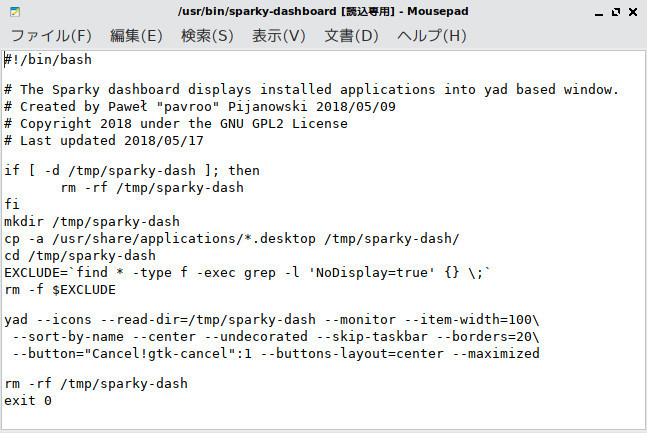The image size is (647, 433).
Task: Click the '--borders=20\' option
Action: click(x=488, y=337)
